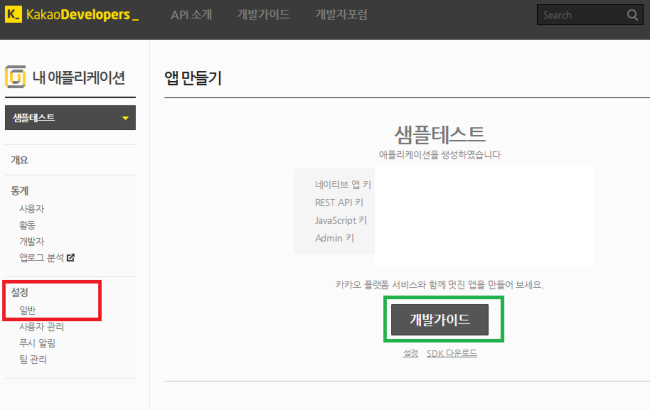
Task: Open 사용자 관리 settings
Action: 40,326
